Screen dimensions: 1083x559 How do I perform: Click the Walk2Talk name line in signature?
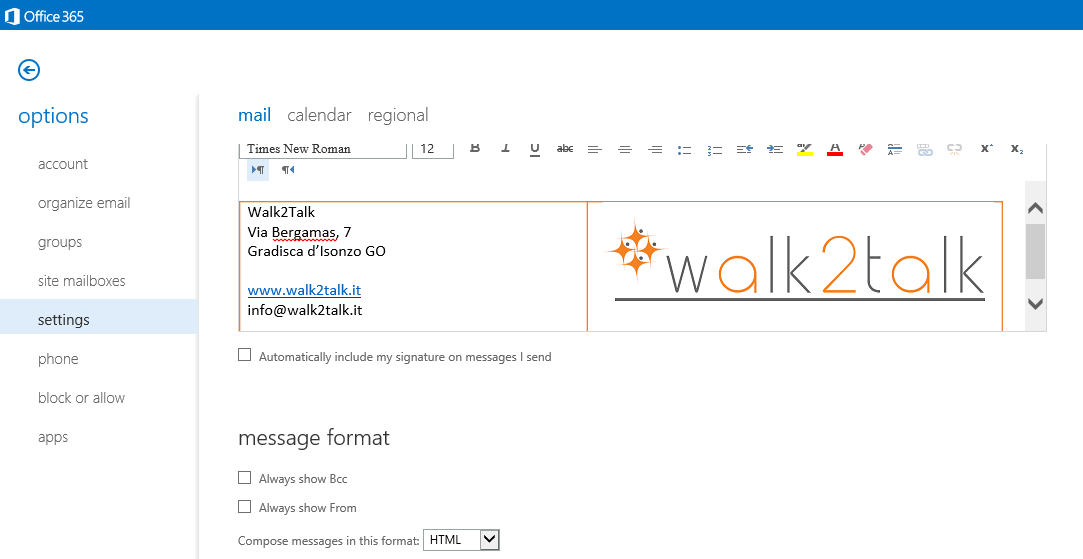[x=281, y=212]
